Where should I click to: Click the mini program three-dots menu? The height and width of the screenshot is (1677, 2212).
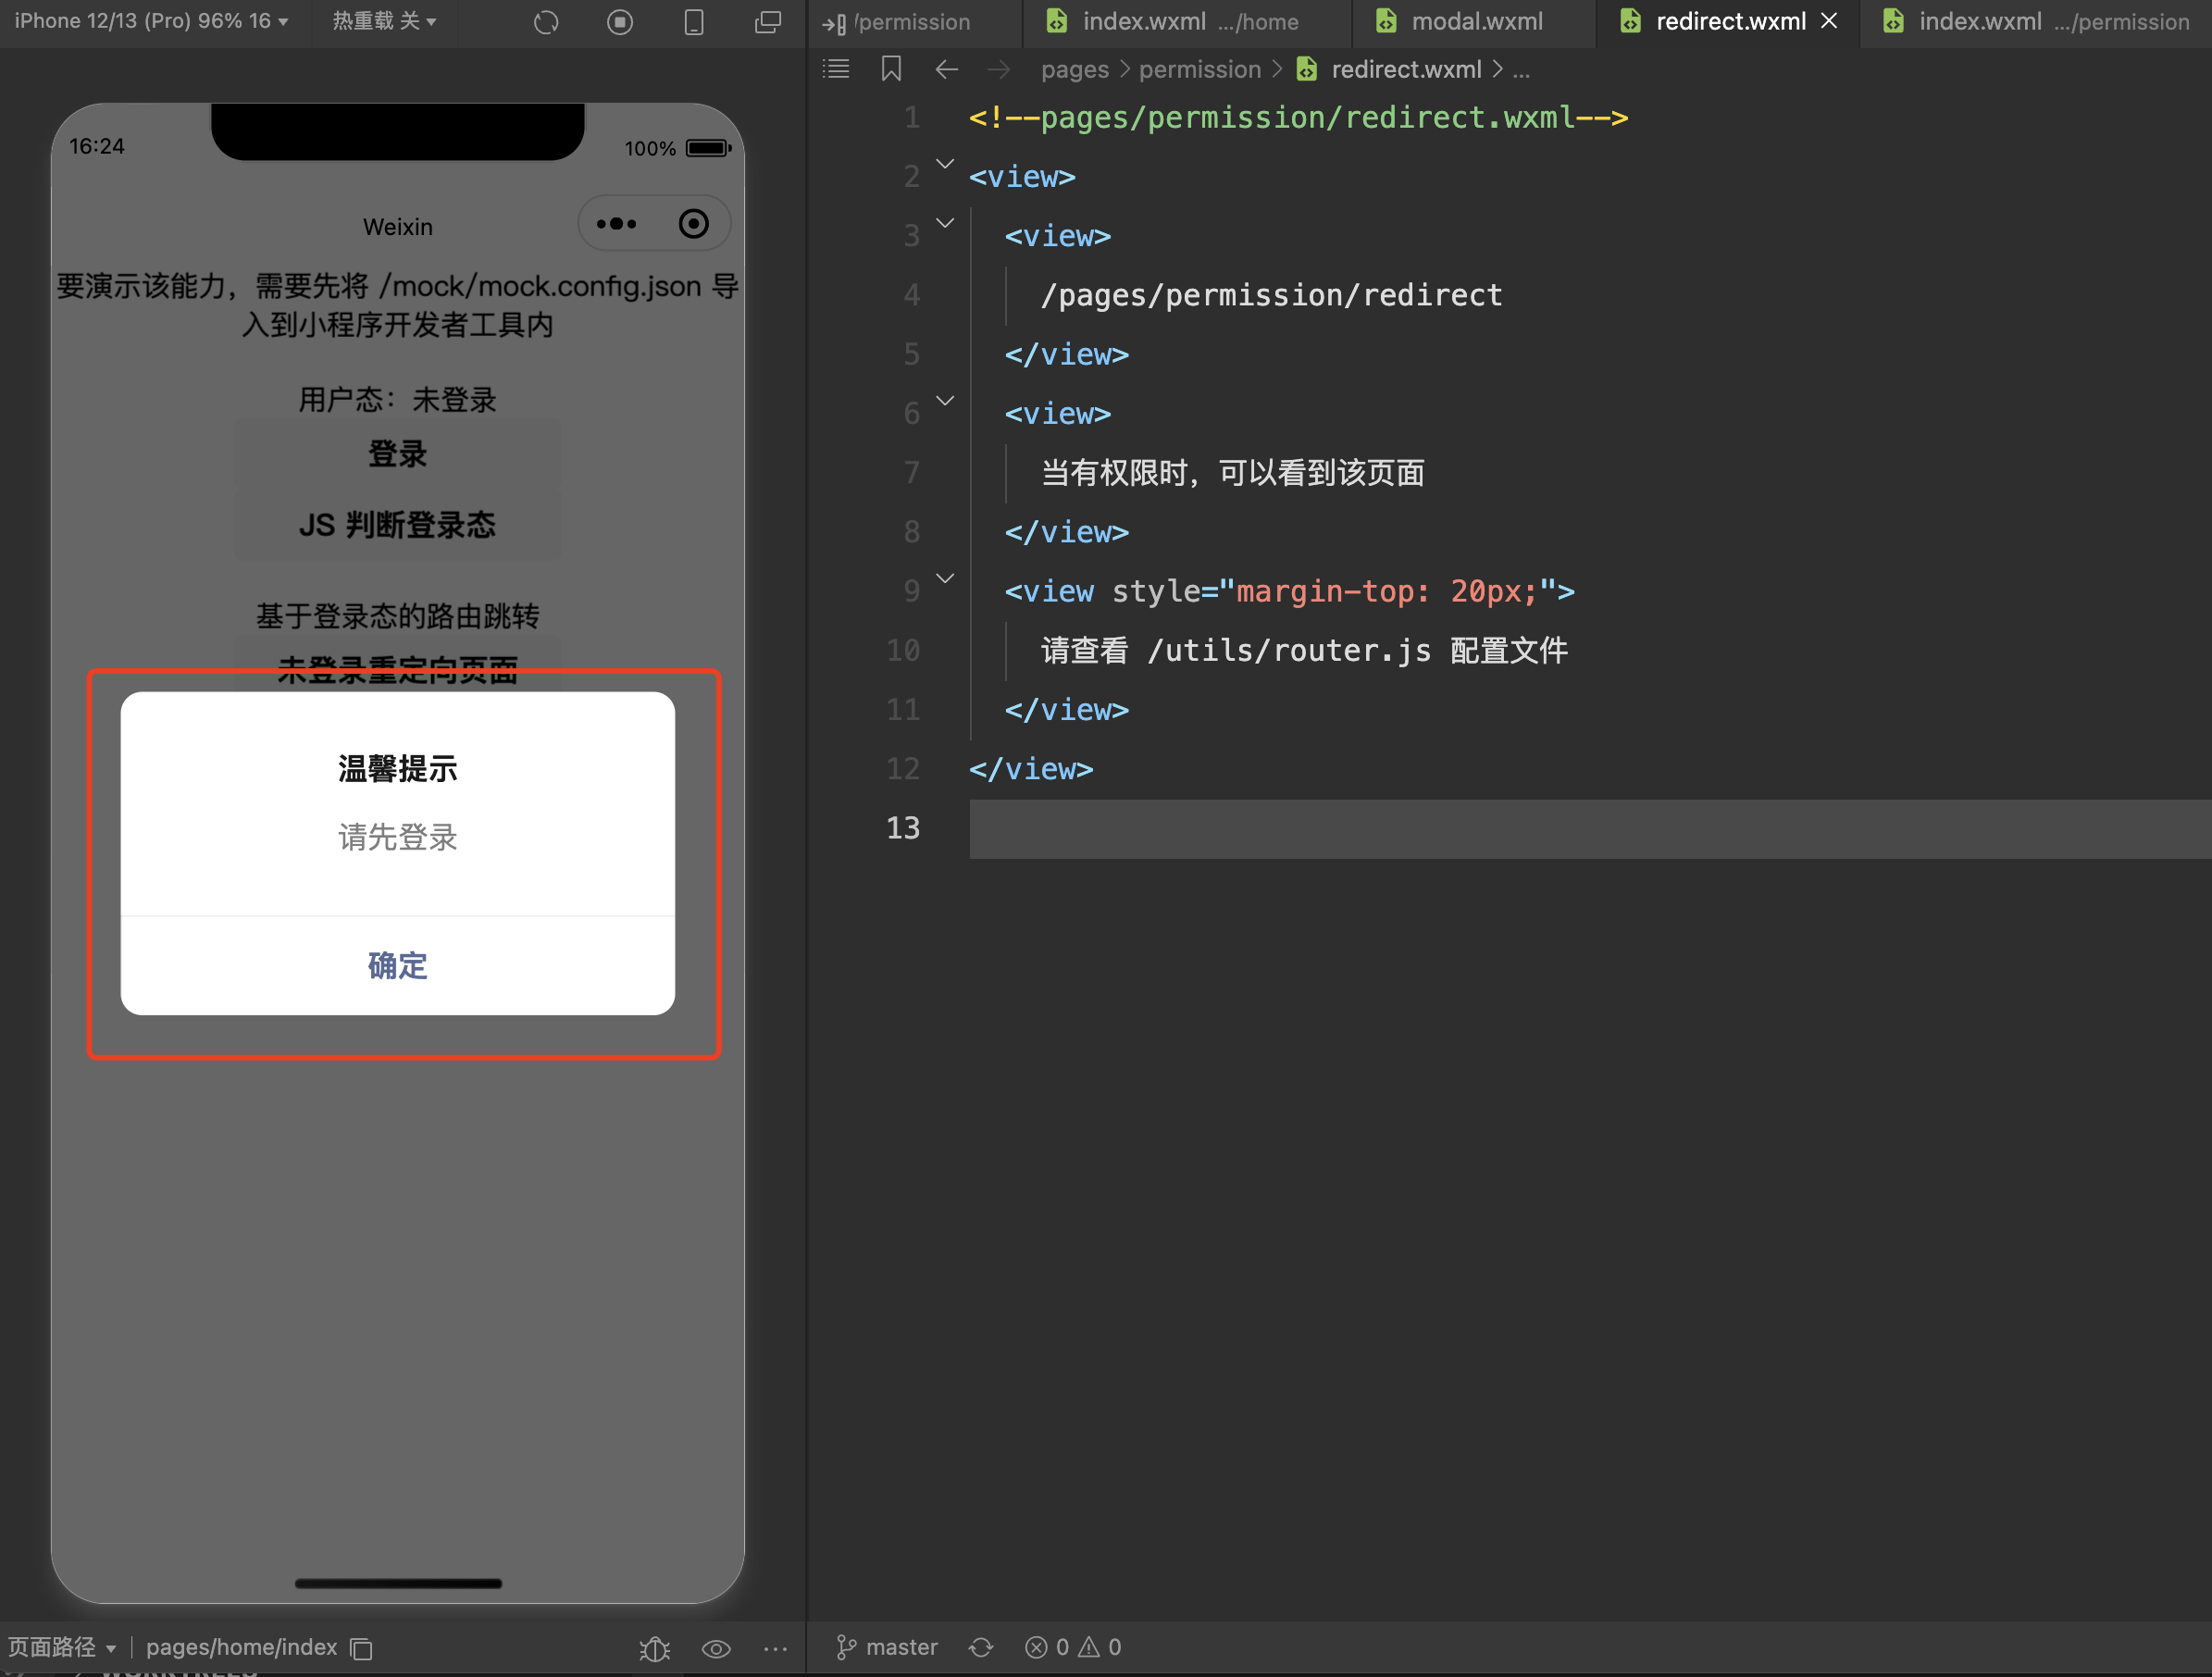(x=616, y=224)
